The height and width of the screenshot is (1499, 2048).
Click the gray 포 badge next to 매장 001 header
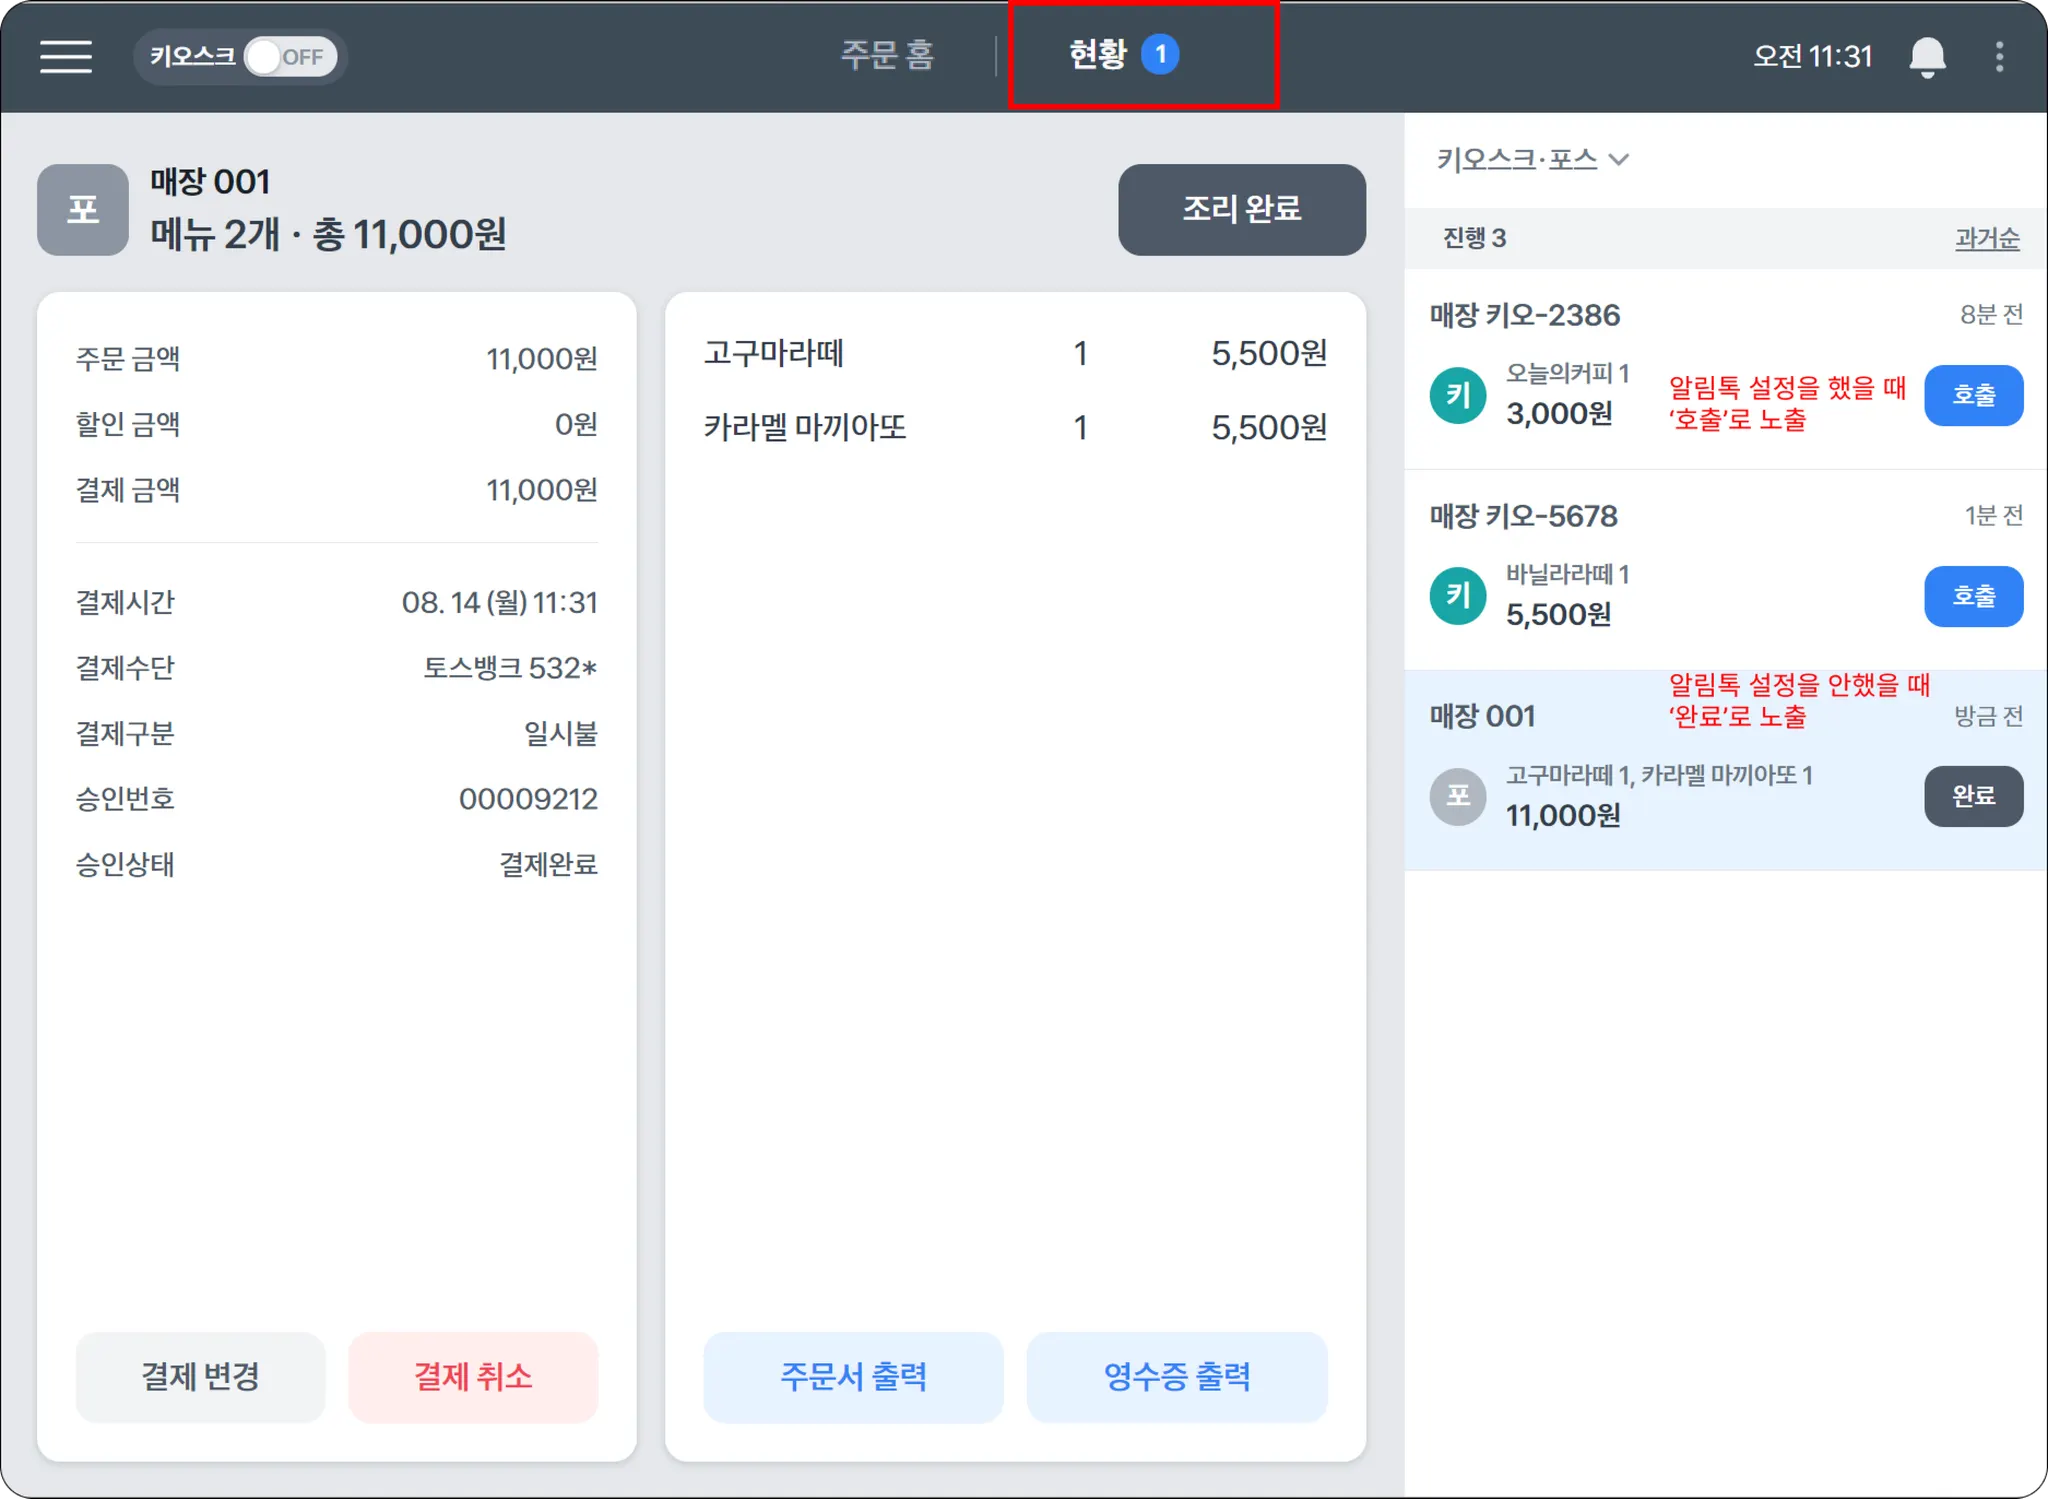pos(83,210)
